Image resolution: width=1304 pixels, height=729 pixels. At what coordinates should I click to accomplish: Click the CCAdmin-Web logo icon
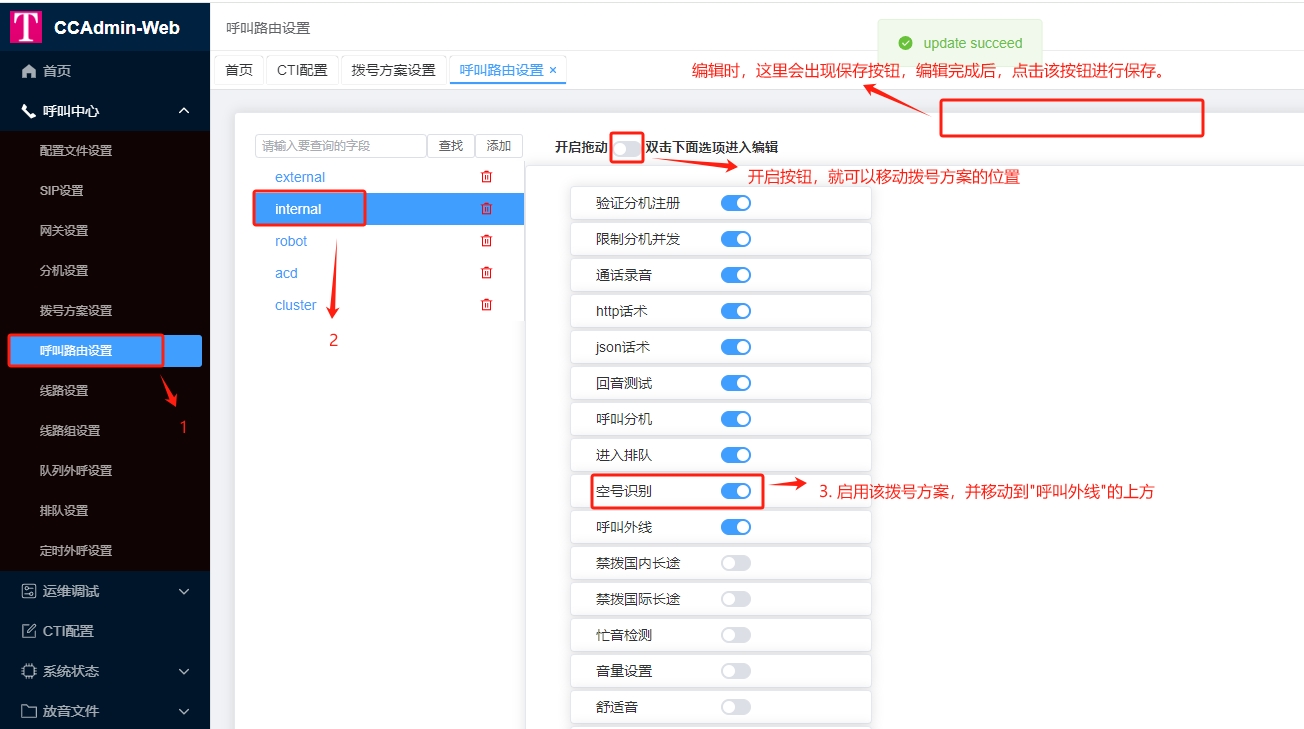tap(27, 26)
